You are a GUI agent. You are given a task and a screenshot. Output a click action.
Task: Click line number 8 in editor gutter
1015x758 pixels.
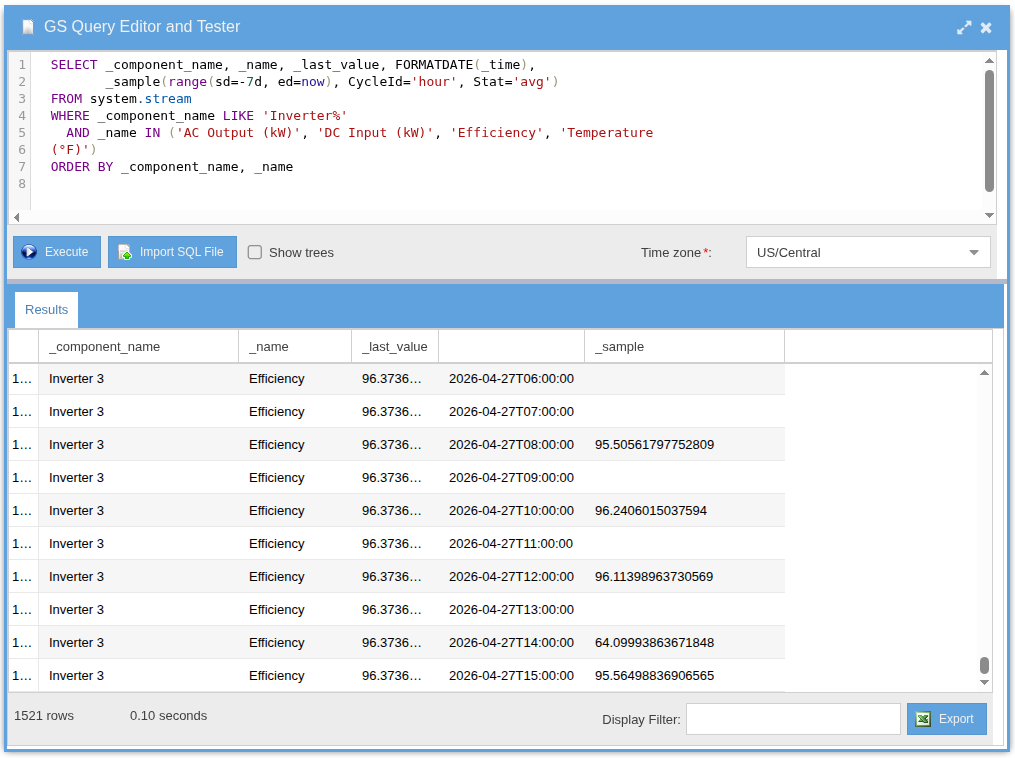[x=22, y=184]
